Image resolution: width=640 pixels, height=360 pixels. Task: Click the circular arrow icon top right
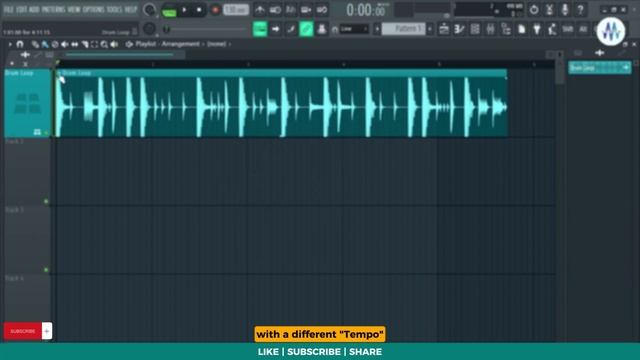(x=533, y=10)
